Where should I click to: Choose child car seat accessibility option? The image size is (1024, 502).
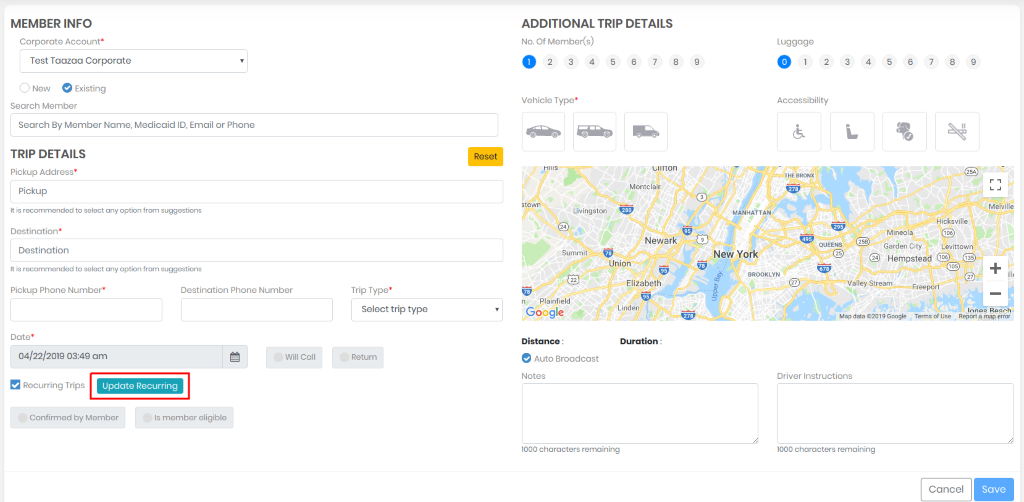click(x=852, y=132)
